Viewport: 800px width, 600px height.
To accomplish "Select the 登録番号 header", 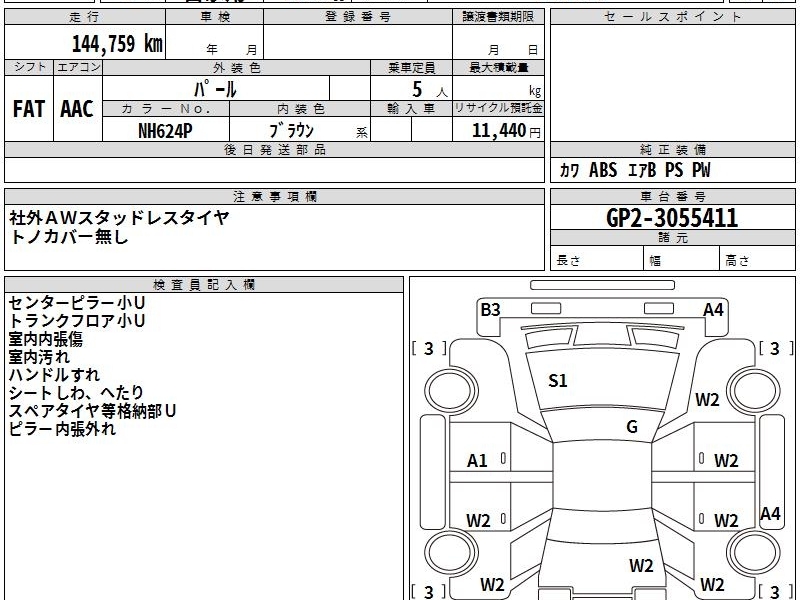I will pyautogui.click(x=358, y=17).
